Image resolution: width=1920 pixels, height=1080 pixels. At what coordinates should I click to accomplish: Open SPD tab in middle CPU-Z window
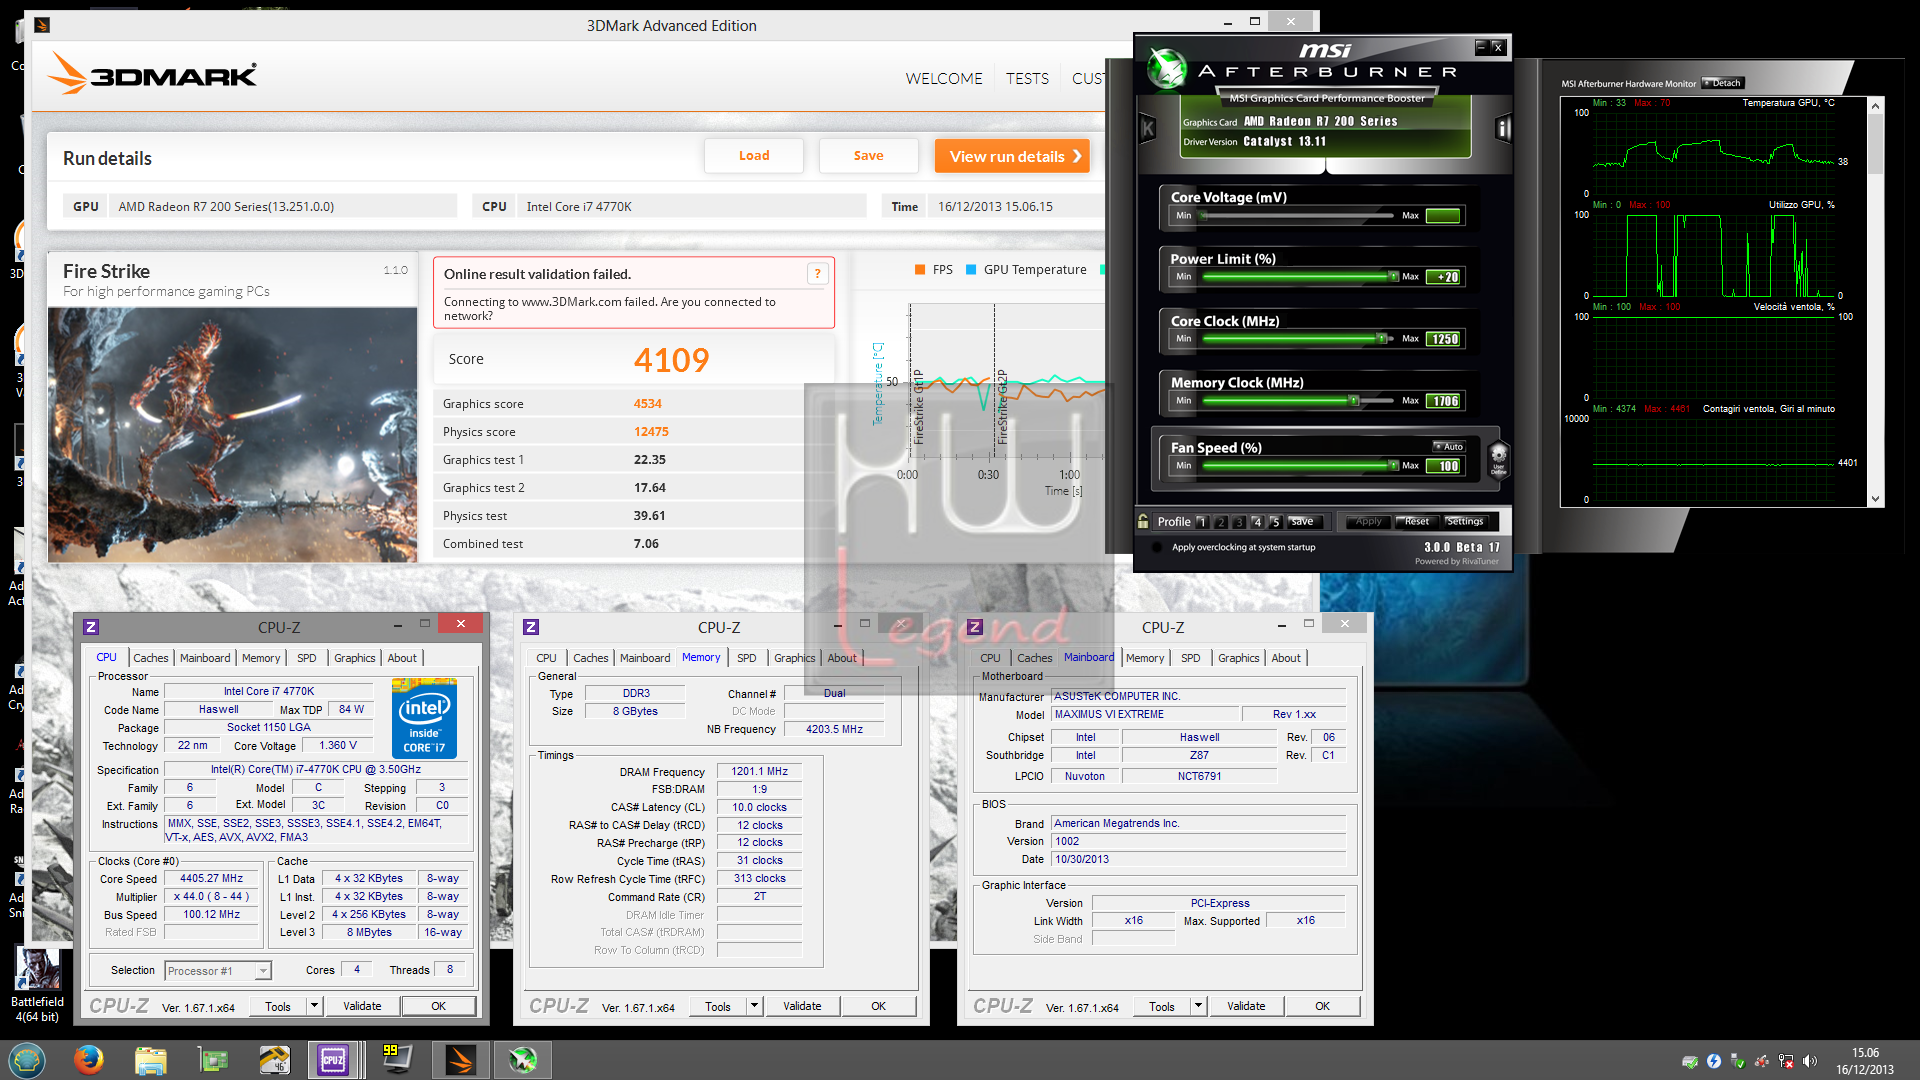click(747, 658)
